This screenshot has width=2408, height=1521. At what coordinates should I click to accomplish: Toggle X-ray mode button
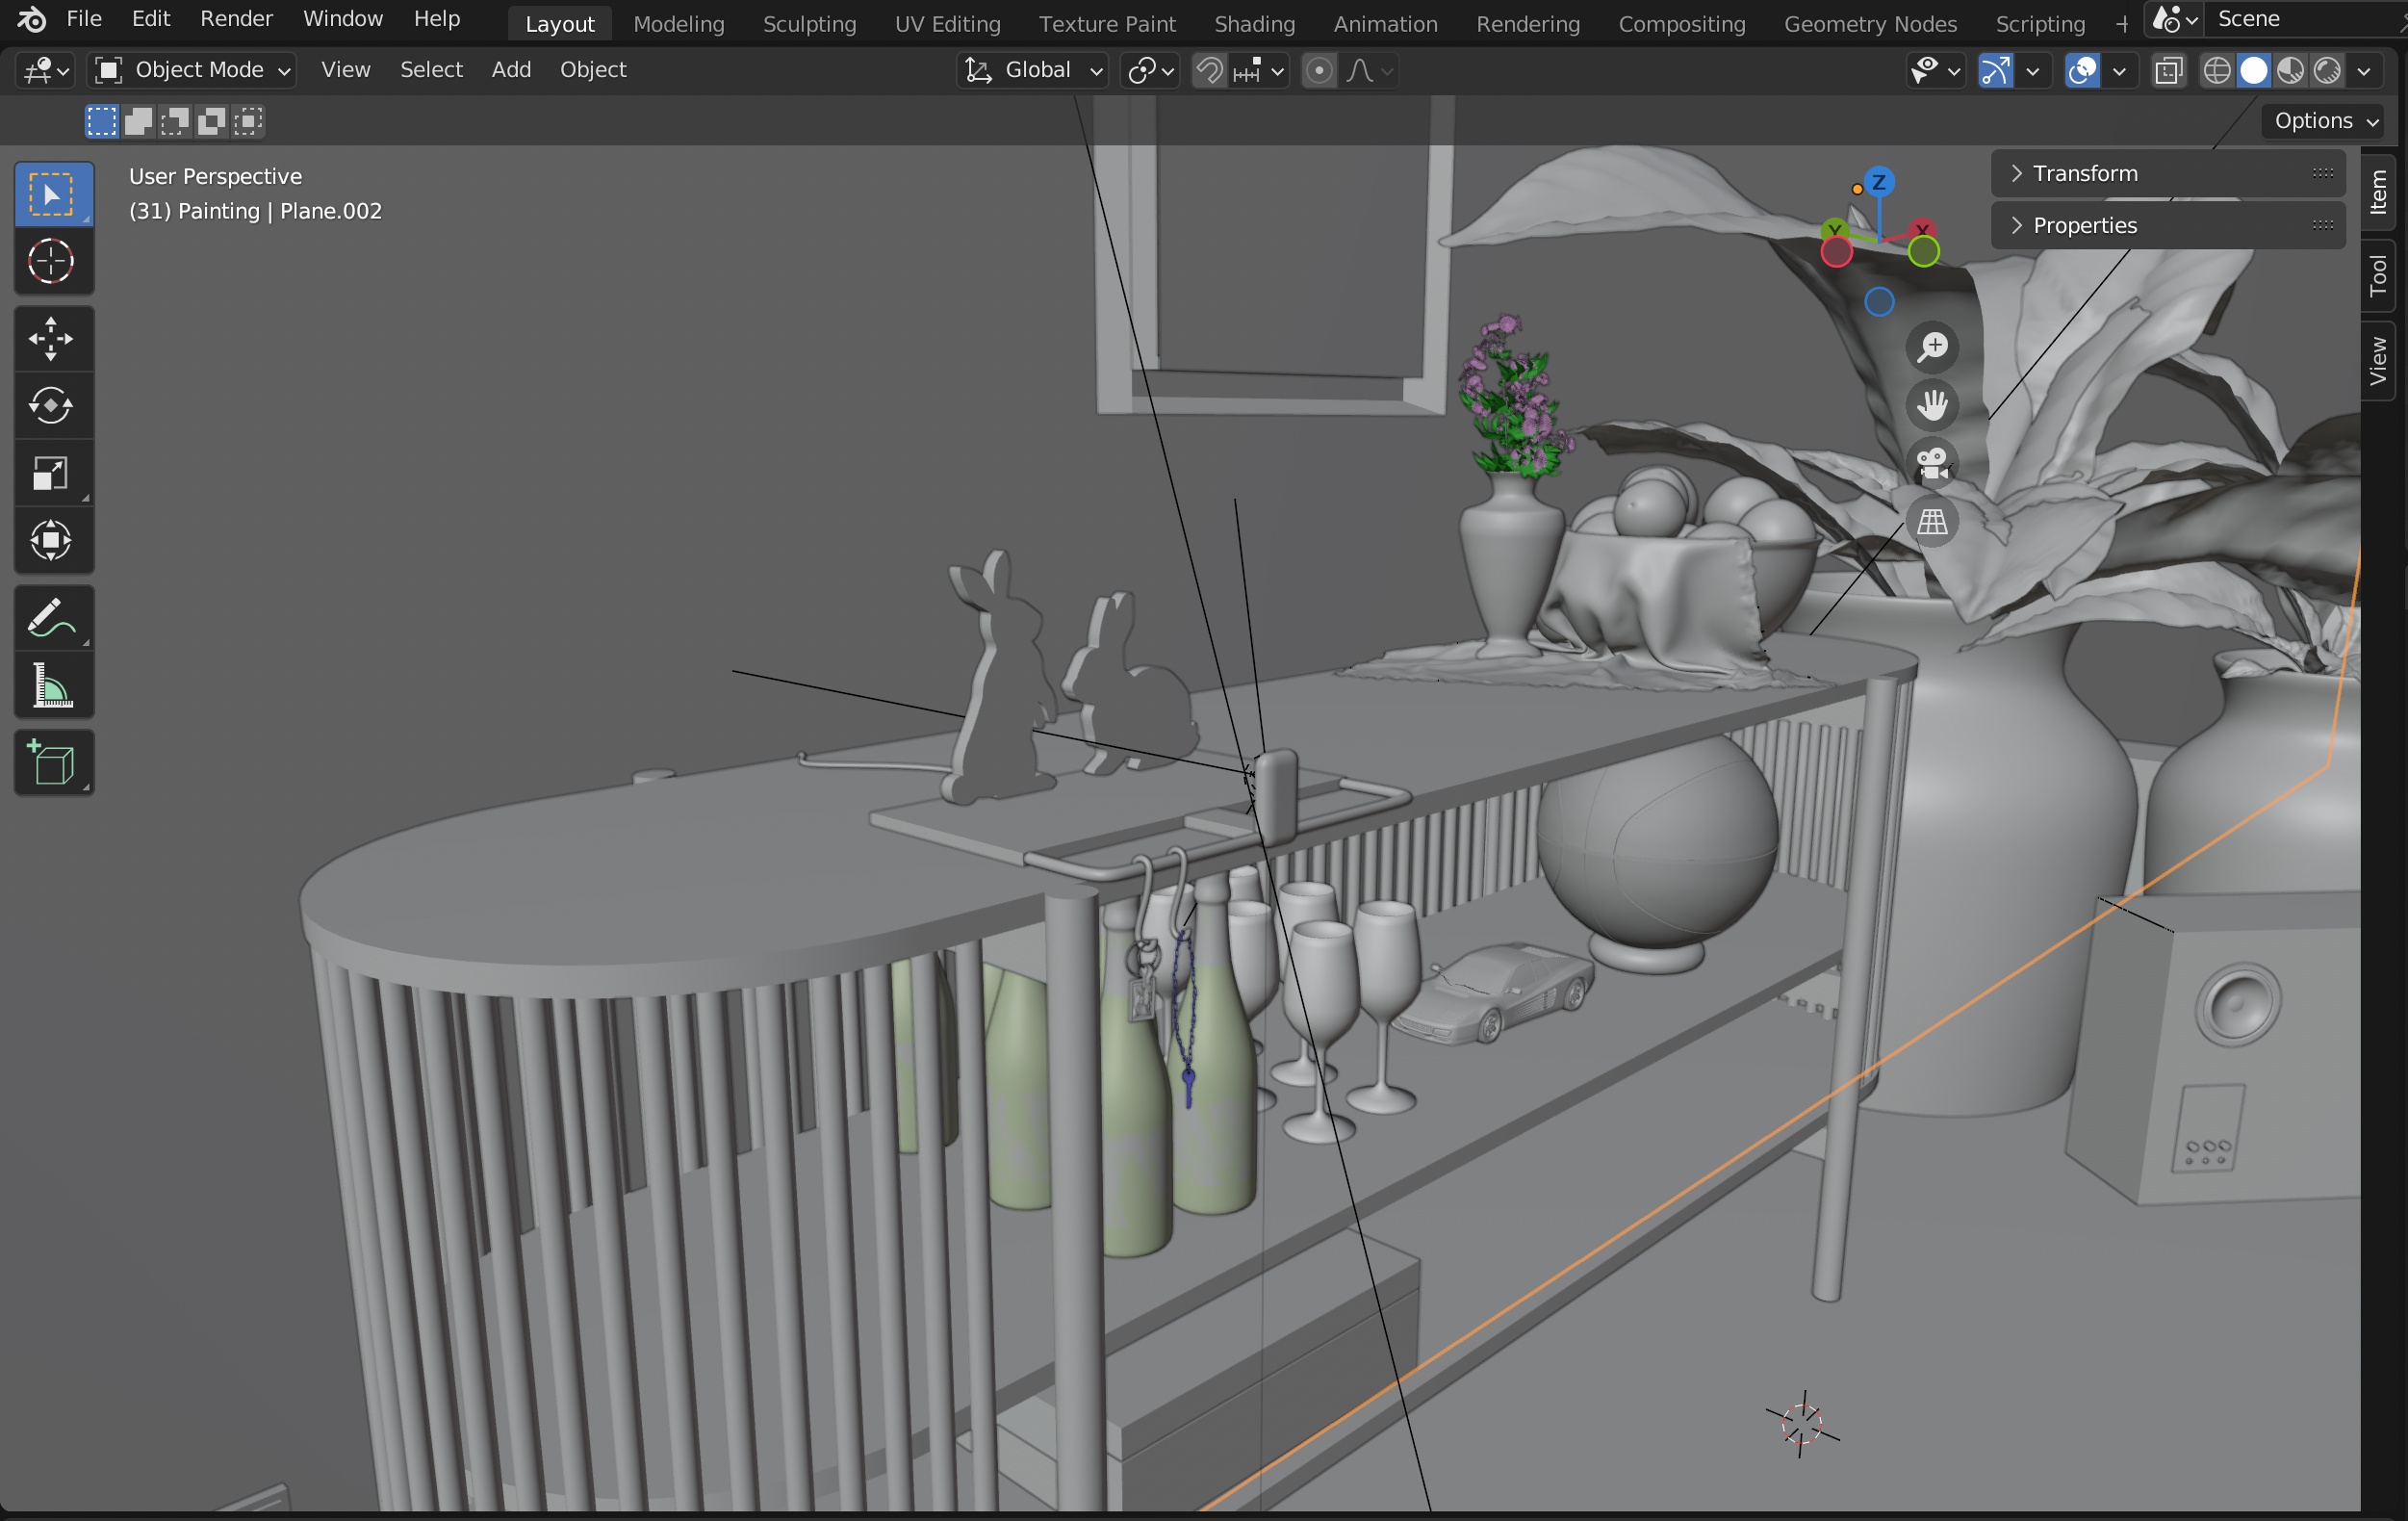(2167, 70)
